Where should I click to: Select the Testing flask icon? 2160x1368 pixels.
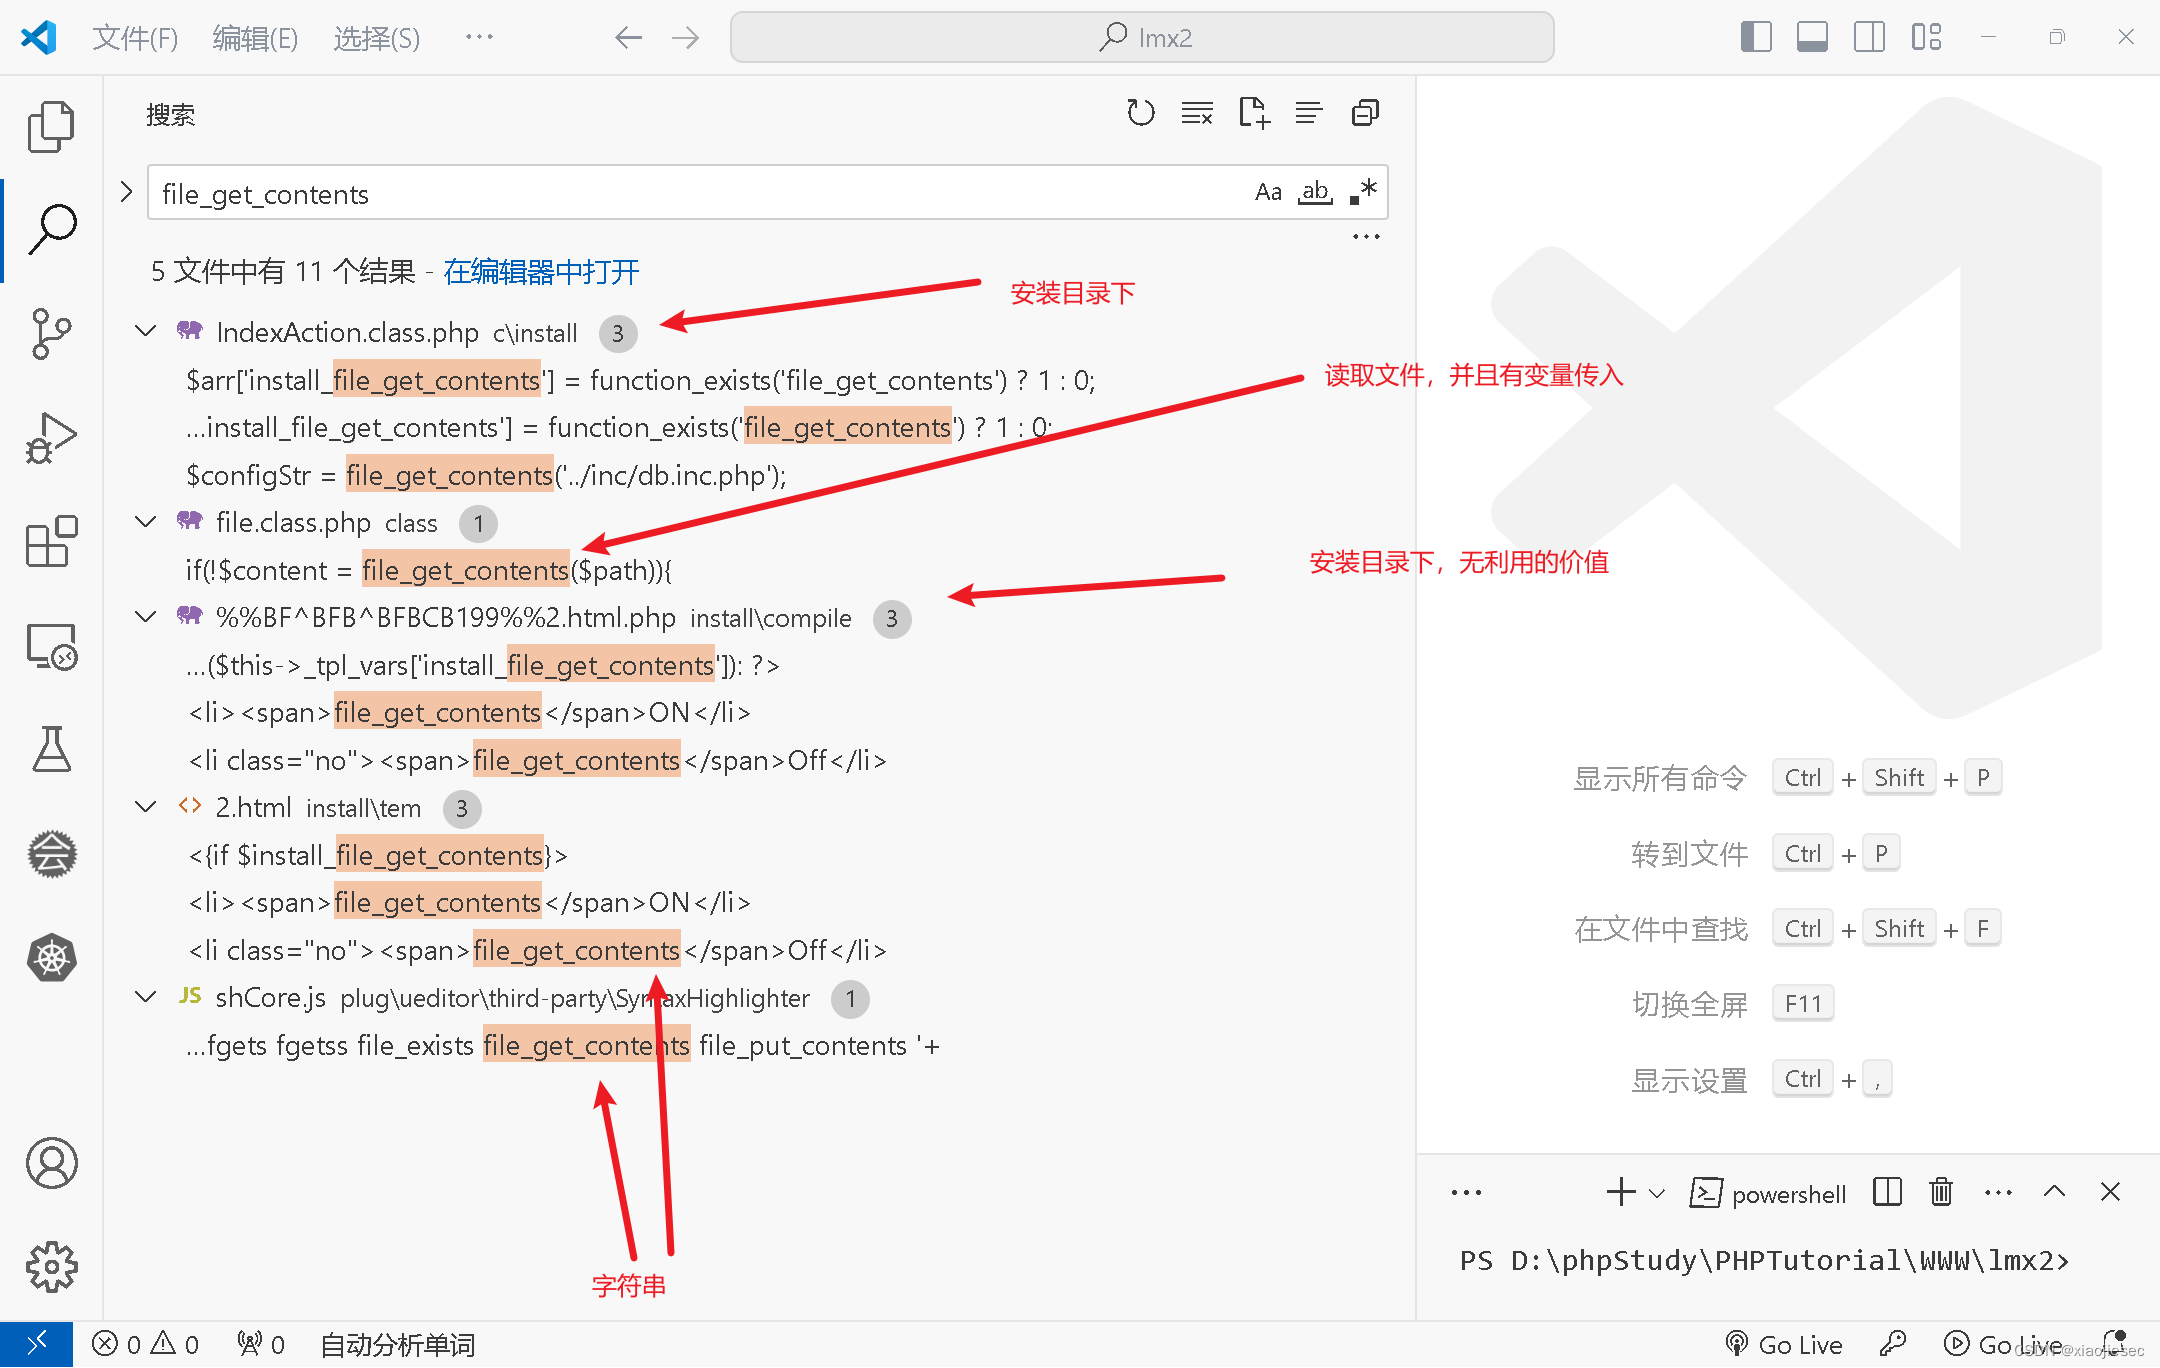click(51, 750)
